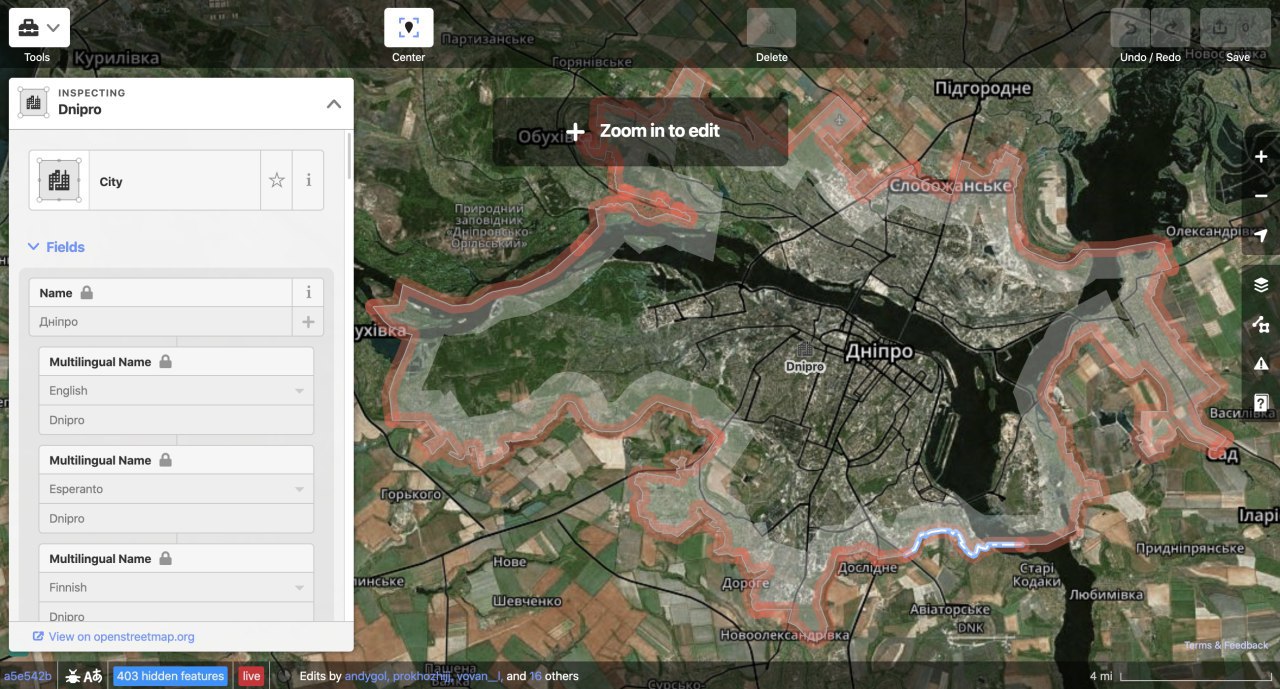Click the Dnipro city icon on map
1280x689 pixels.
coord(805,349)
